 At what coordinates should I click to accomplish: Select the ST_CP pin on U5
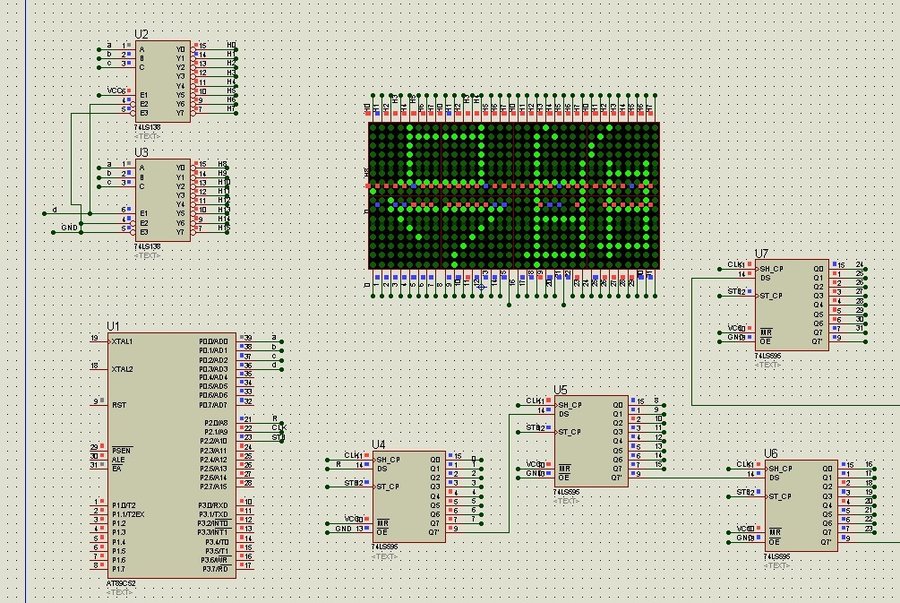567,432
